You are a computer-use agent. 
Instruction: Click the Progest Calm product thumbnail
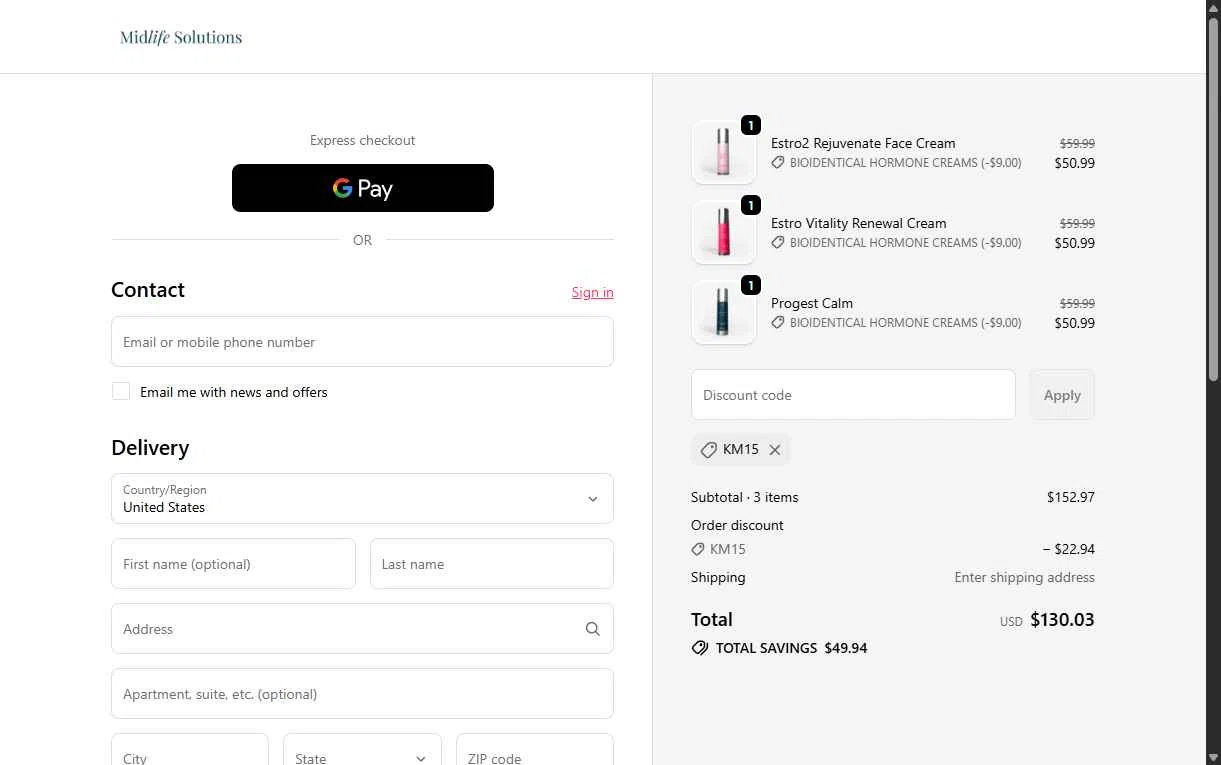click(724, 312)
